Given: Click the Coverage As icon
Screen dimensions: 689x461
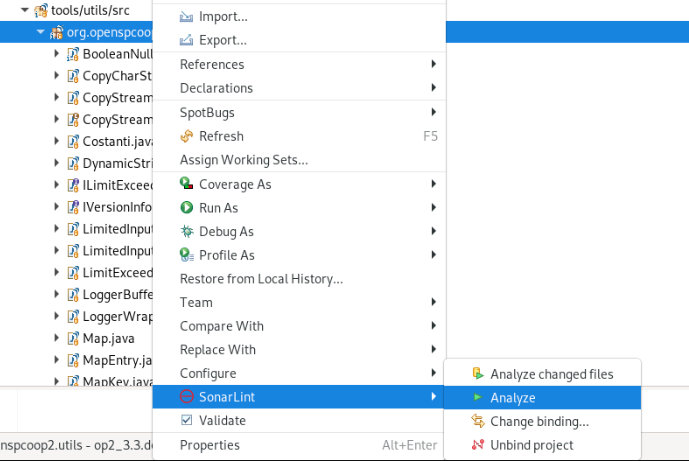Looking at the screenshot, I should click(x=186, y=184).
